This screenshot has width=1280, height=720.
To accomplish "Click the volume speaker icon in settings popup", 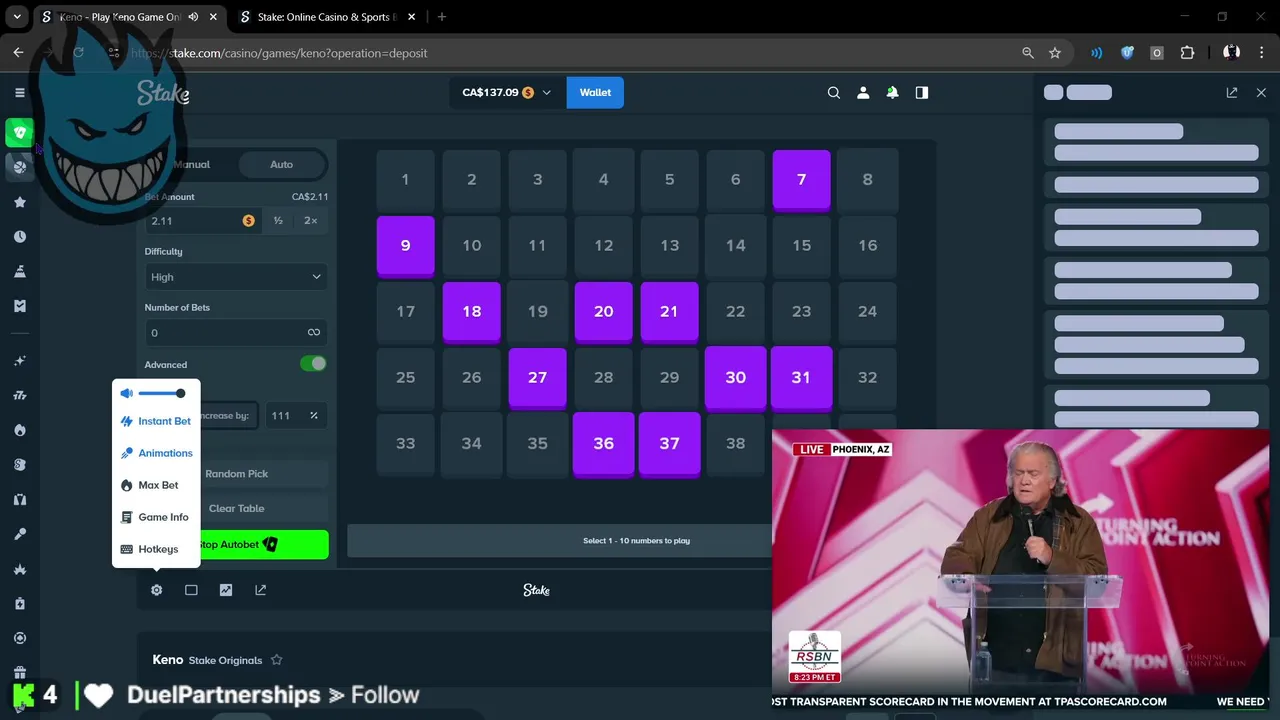I will 127,393.
